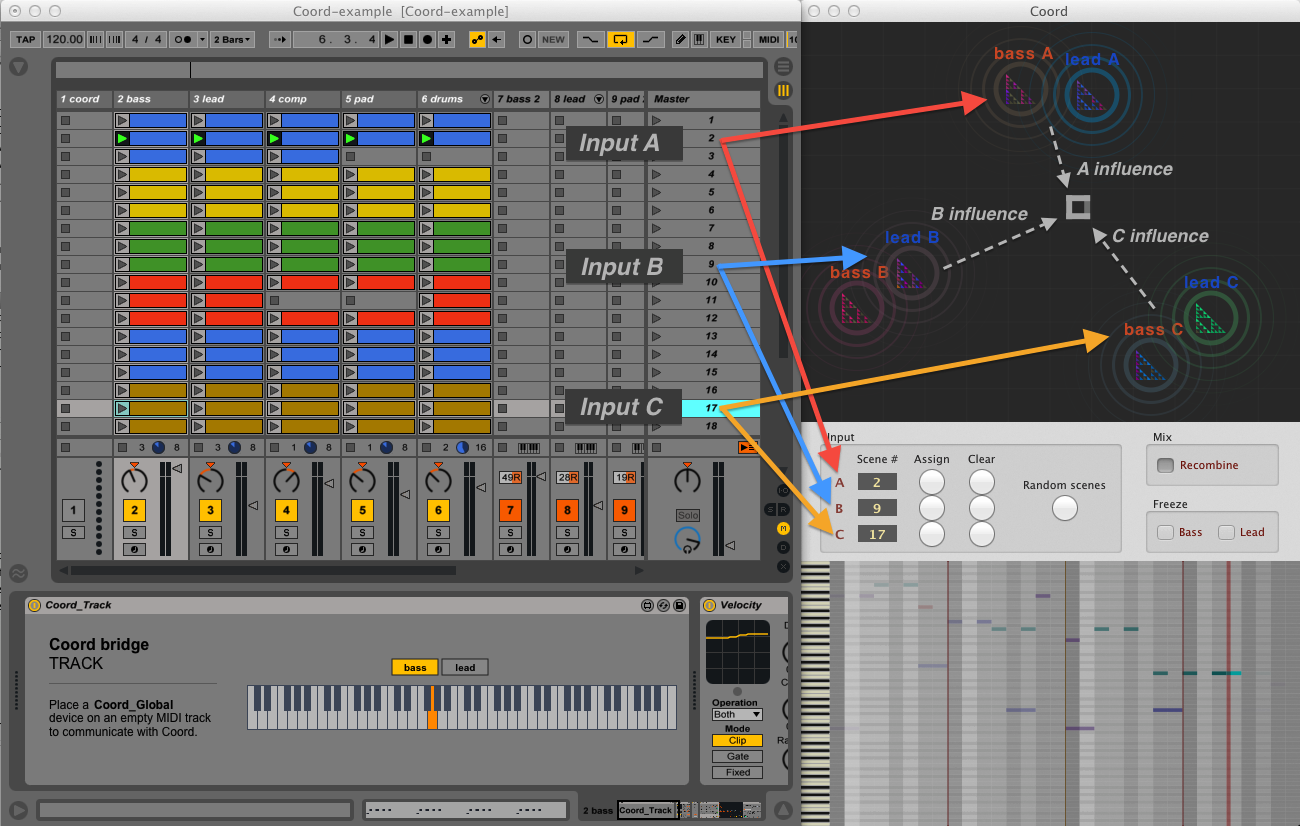Show the browser with the triangle icon
Viewport: 1300px width, 826px height.
coord(18,67)
